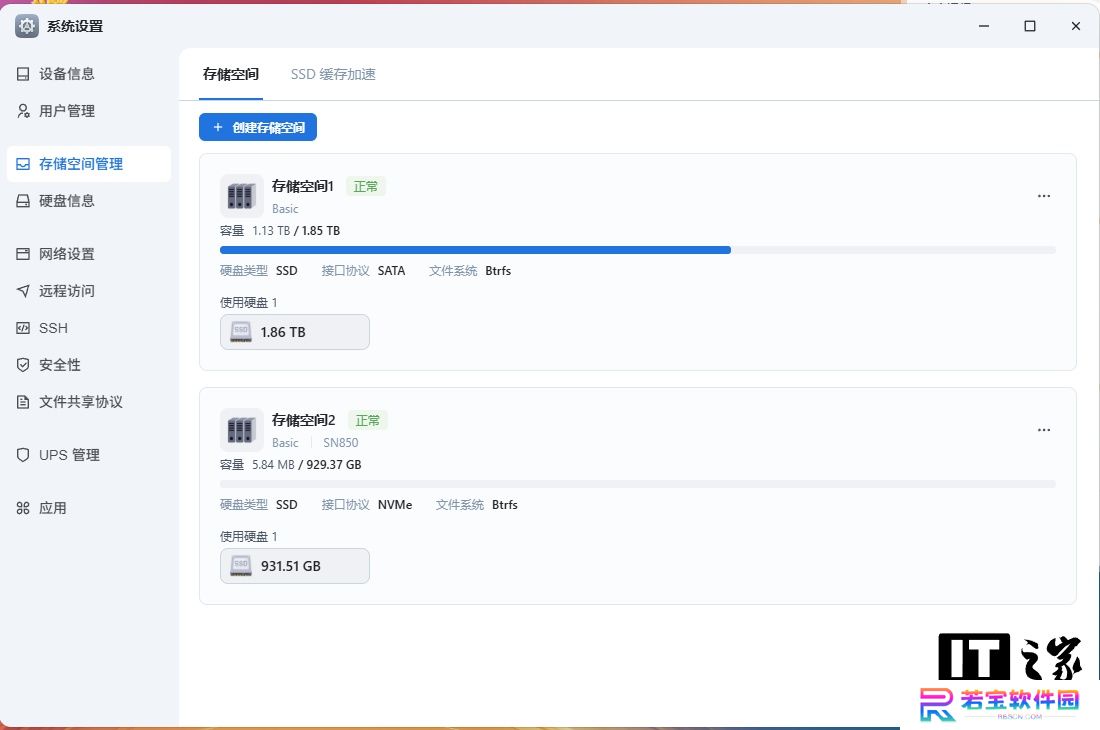
Task: Click the SN850 label
Action: click(x=340, y=442)
